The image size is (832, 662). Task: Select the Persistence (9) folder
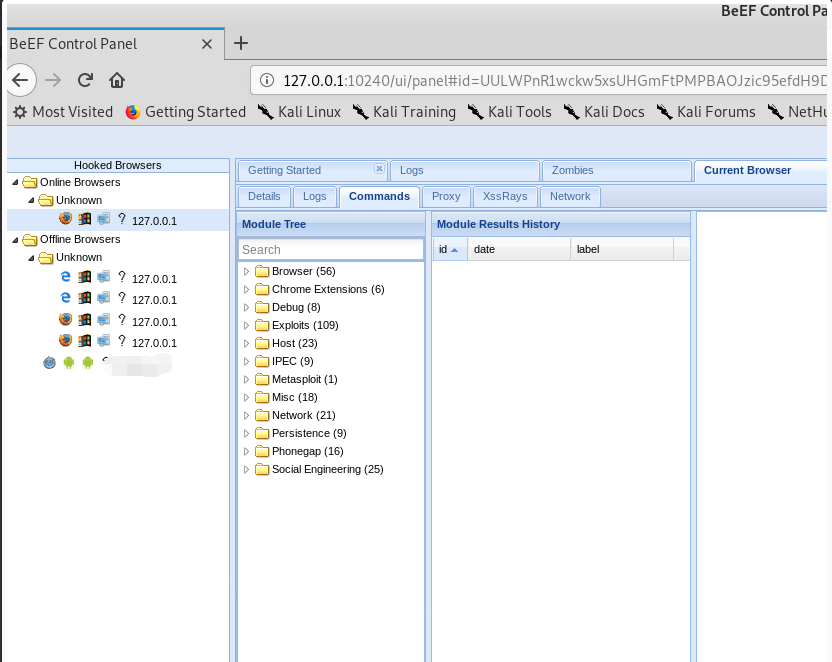click(x=309, y=433)
